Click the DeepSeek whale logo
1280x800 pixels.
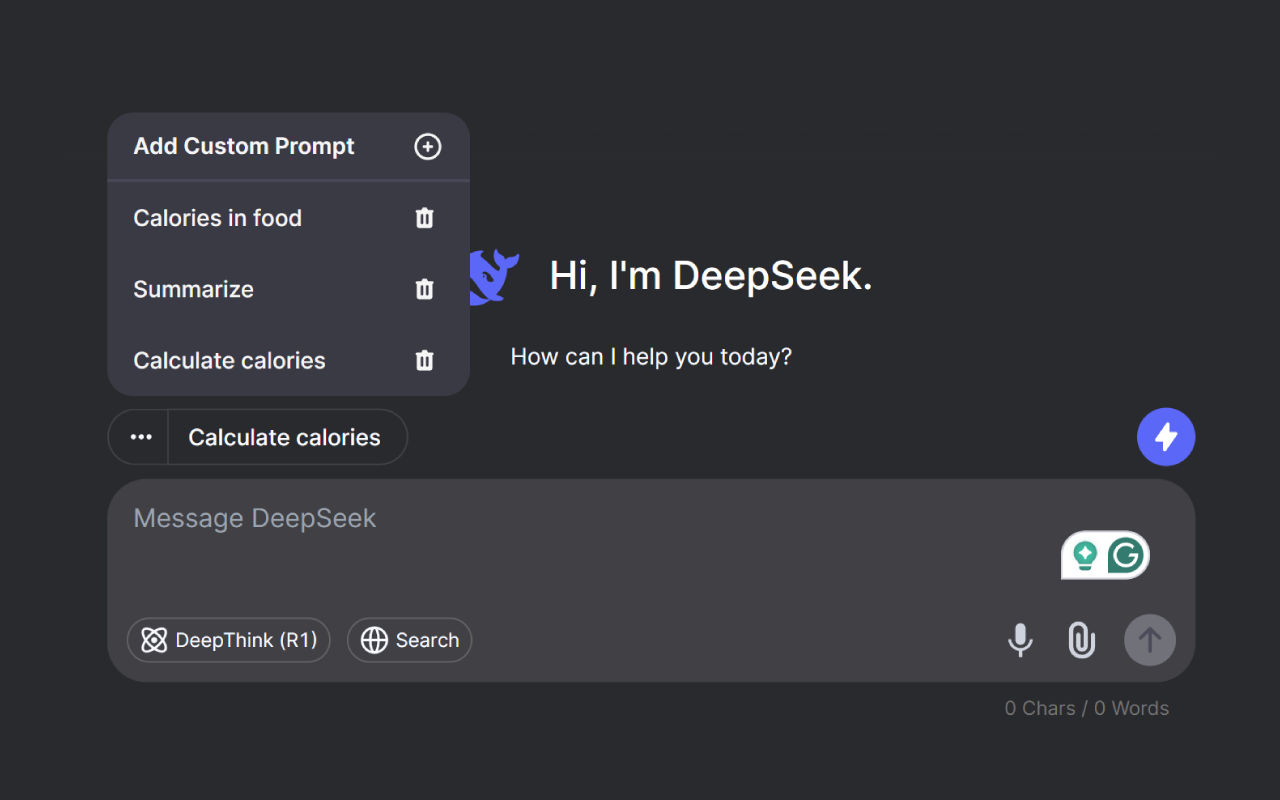494,277
